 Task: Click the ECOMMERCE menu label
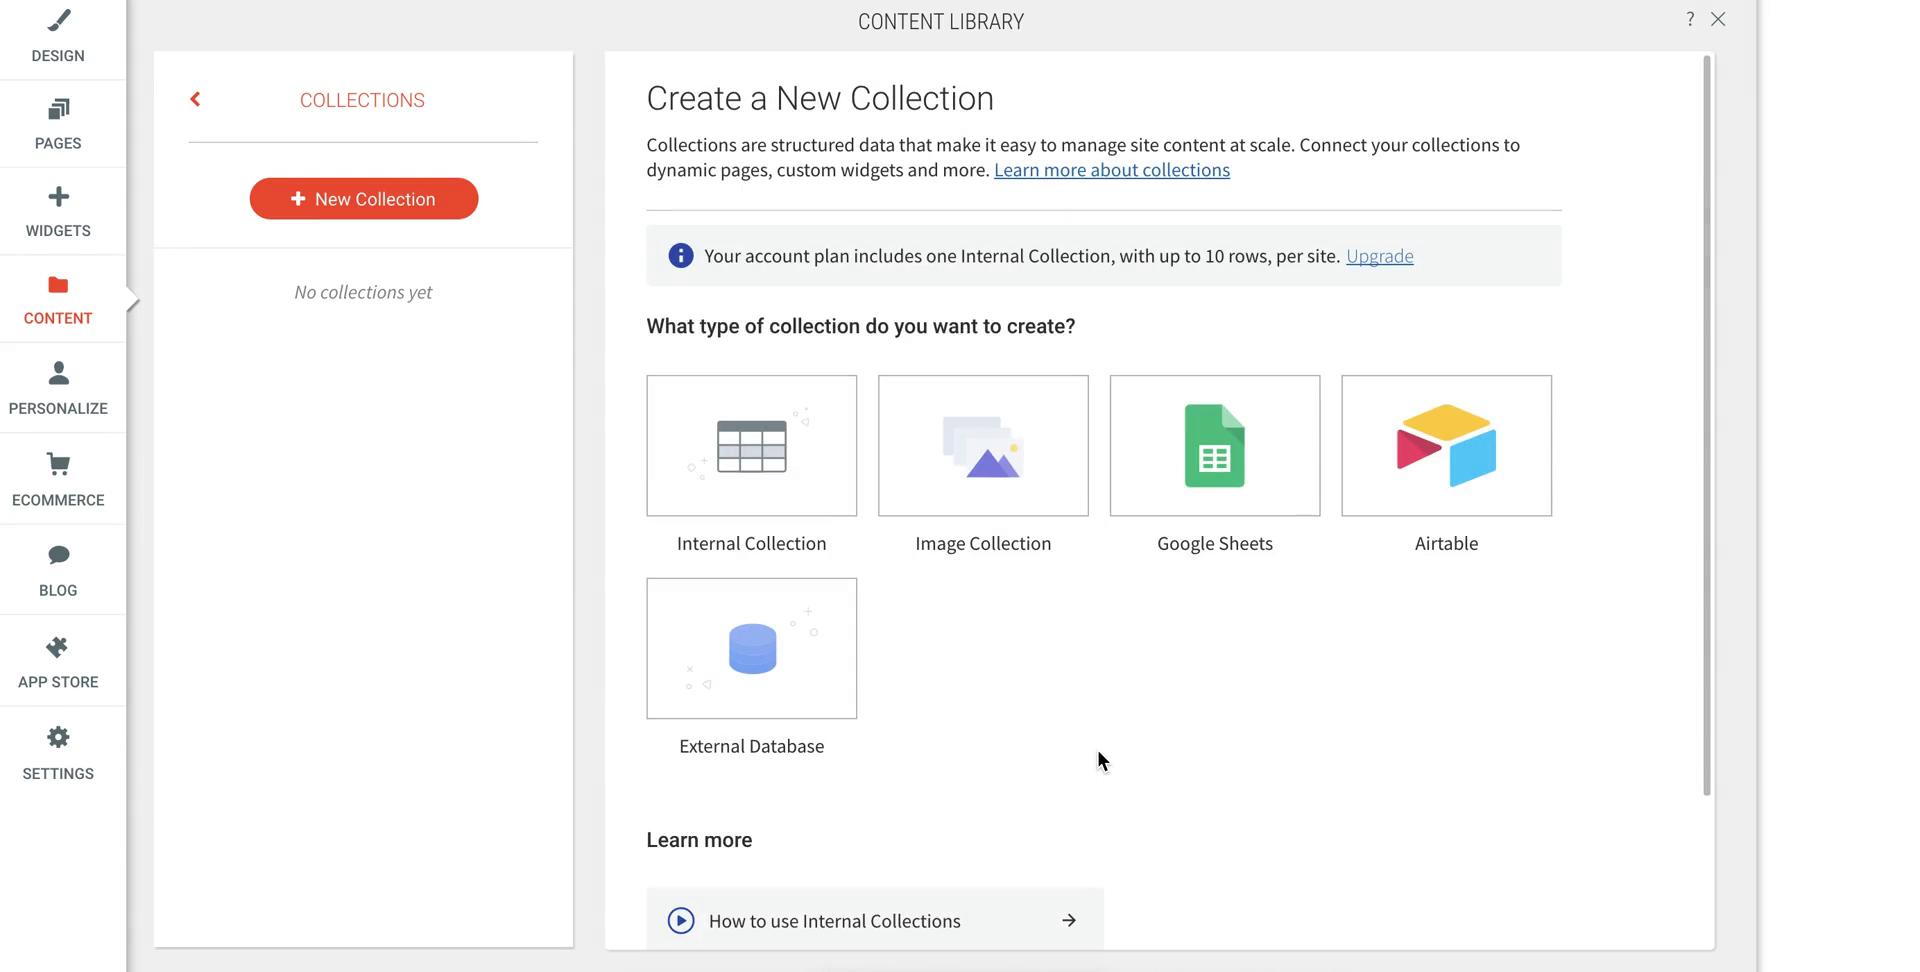coord(58,500)
